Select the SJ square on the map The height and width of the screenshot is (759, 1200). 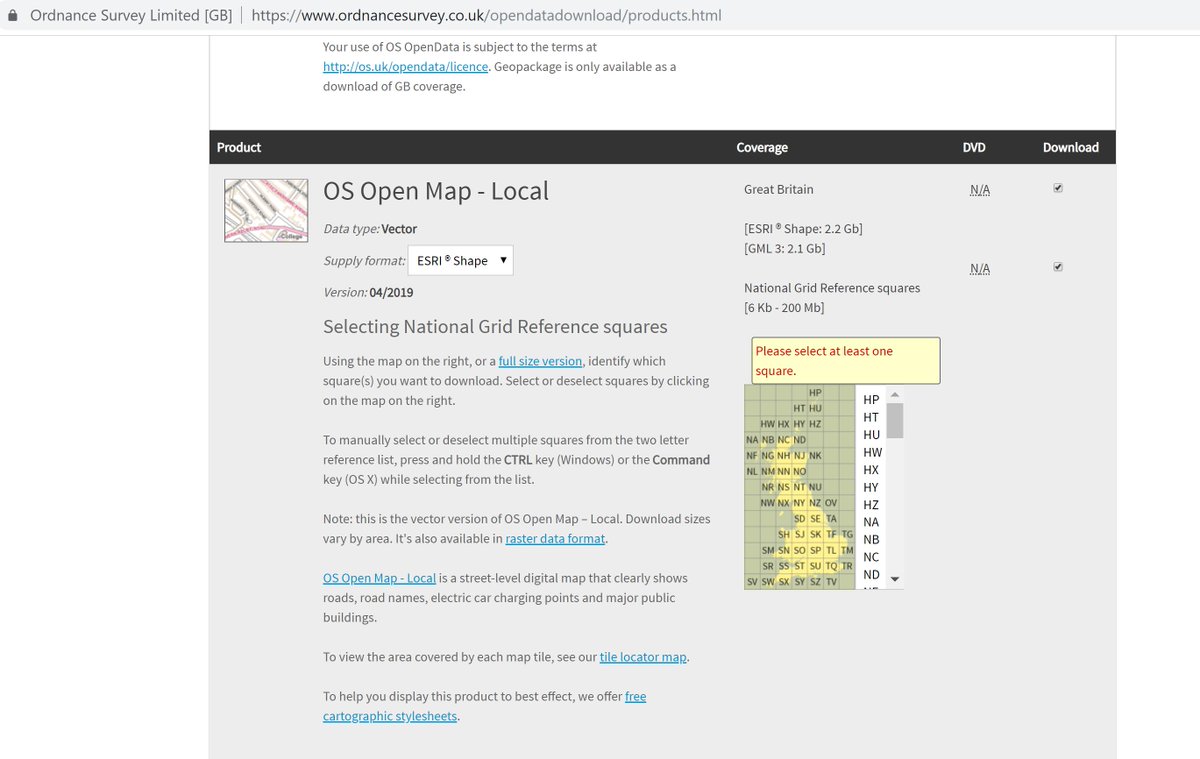click(800, 534)
